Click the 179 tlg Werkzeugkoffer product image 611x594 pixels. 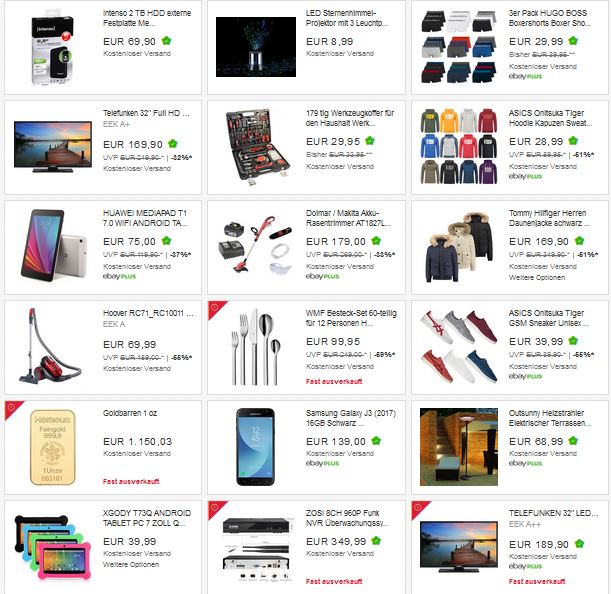(258, 147)
